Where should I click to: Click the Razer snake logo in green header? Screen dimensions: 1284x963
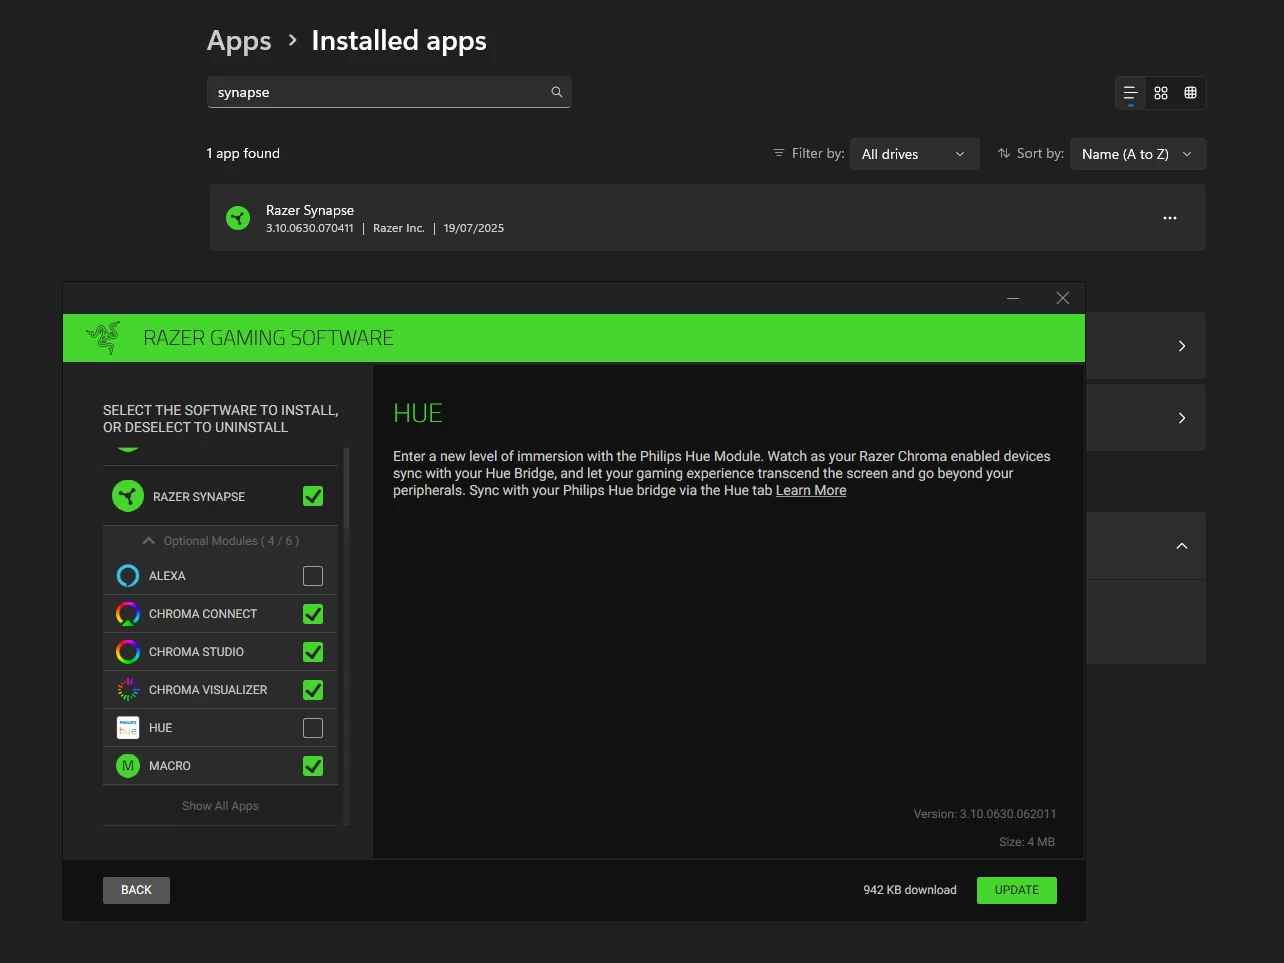(x=104, y=338)
